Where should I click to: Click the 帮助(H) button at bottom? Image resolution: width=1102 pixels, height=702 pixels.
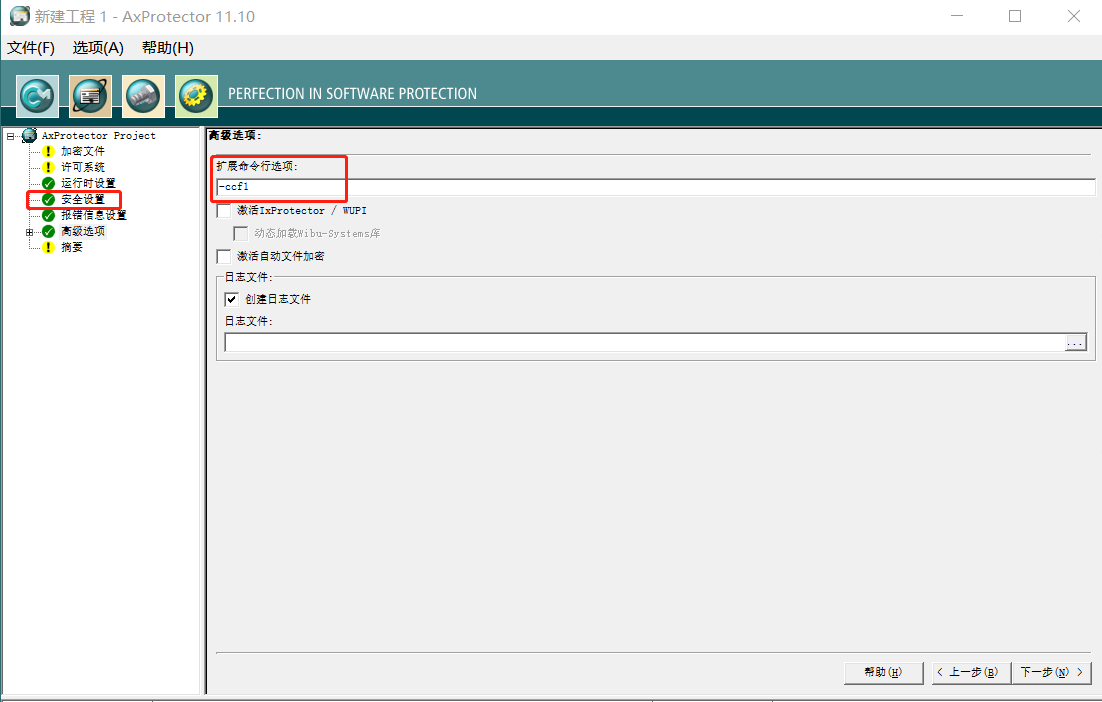pyautogui.click(x=883, y=672)
